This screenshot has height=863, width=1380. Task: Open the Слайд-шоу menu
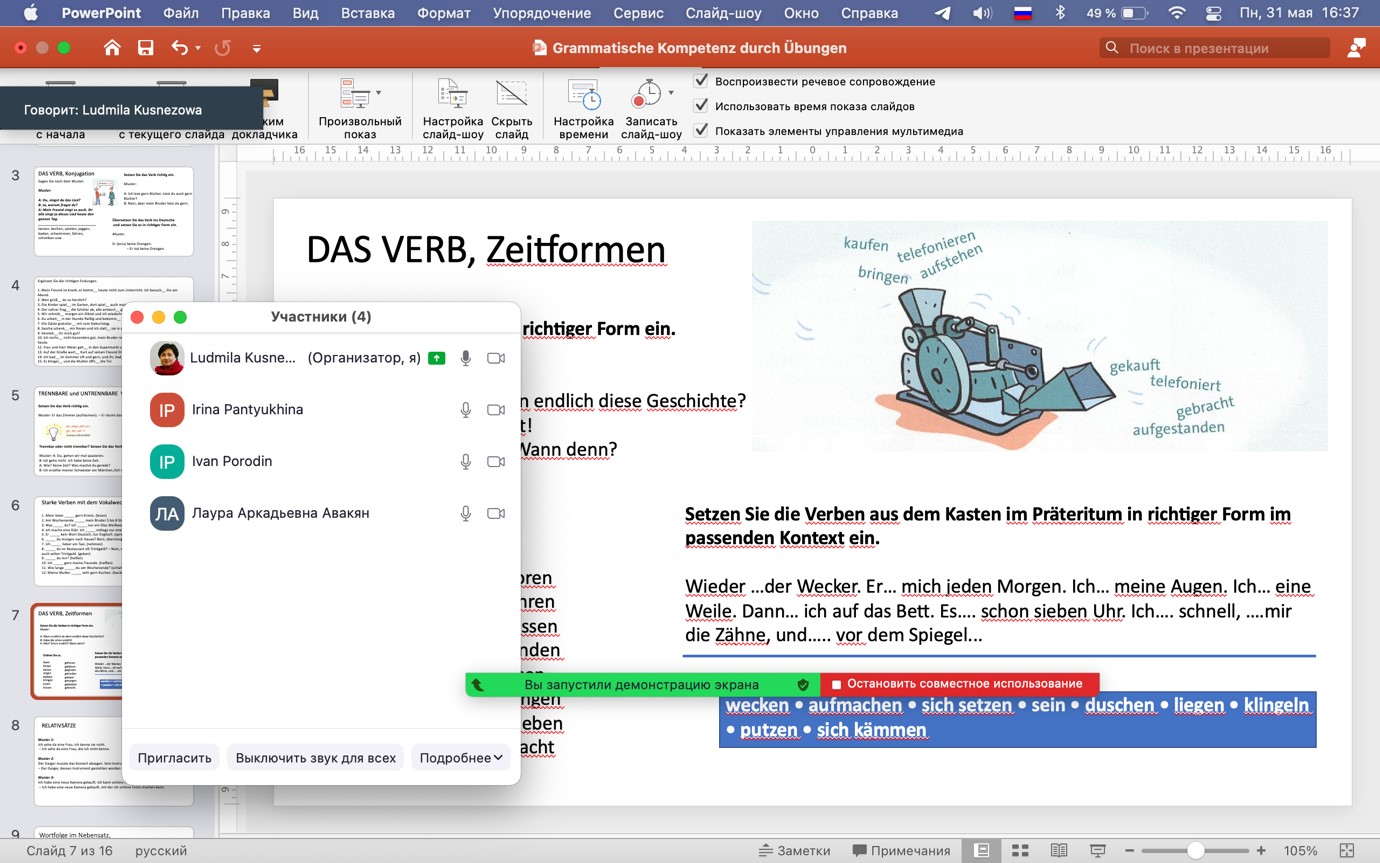723,14
